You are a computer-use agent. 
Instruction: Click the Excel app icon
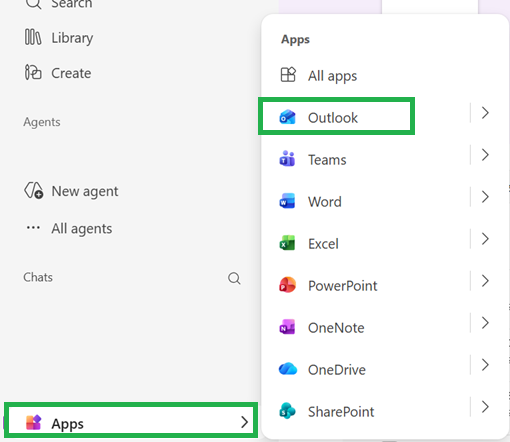pyautogui.click(x=287, y=243)
